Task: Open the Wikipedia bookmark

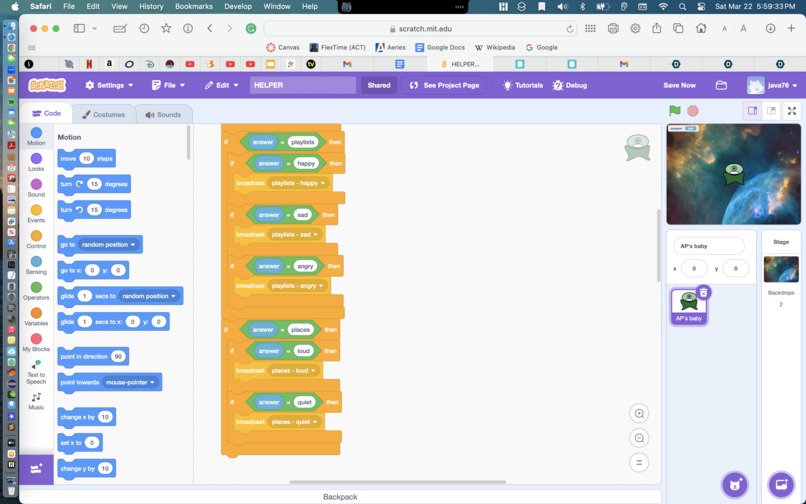Action: pos(494,47)
